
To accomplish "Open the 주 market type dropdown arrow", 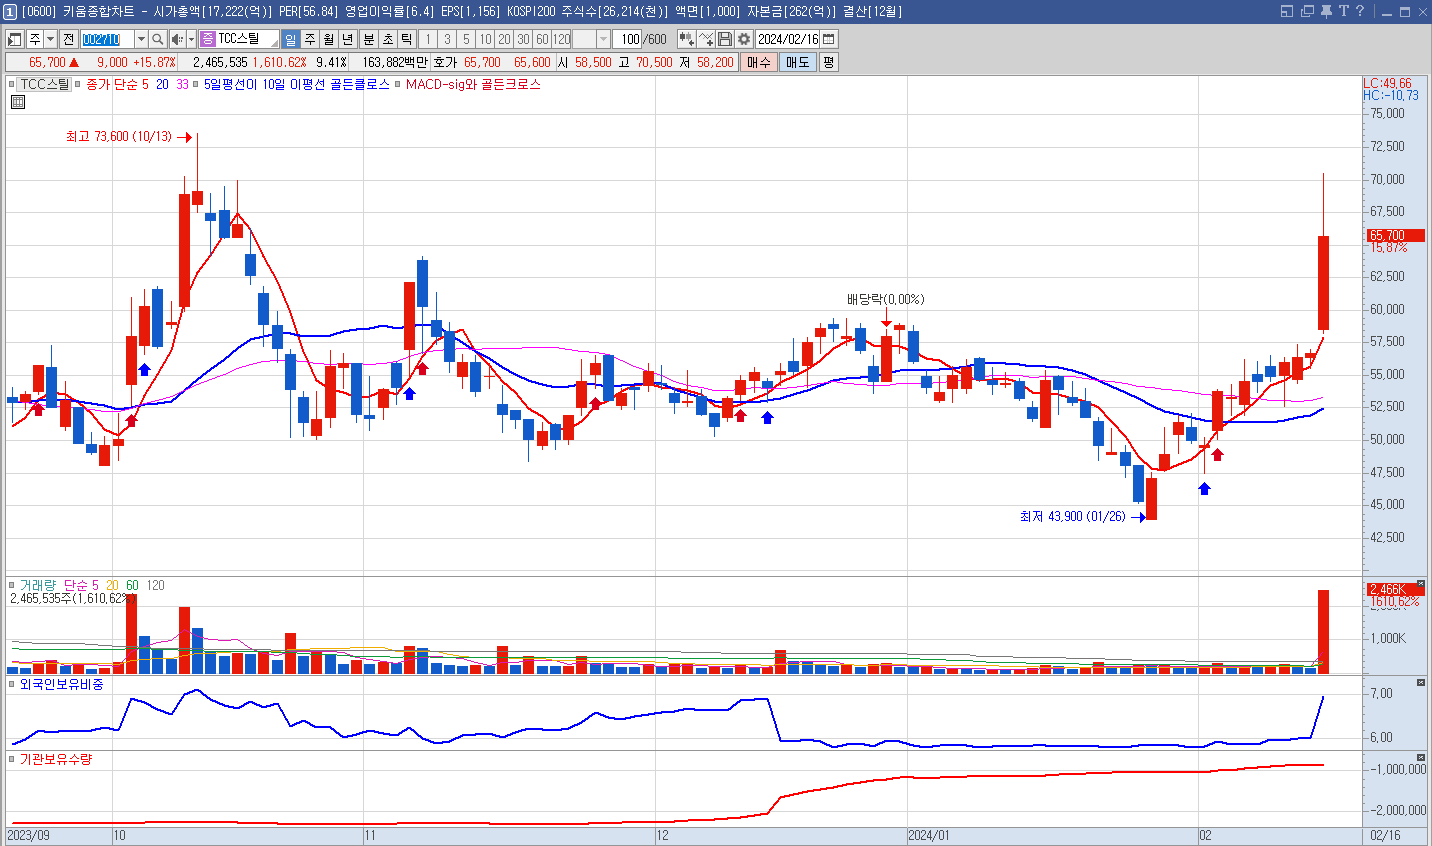I will click(50, 39).
